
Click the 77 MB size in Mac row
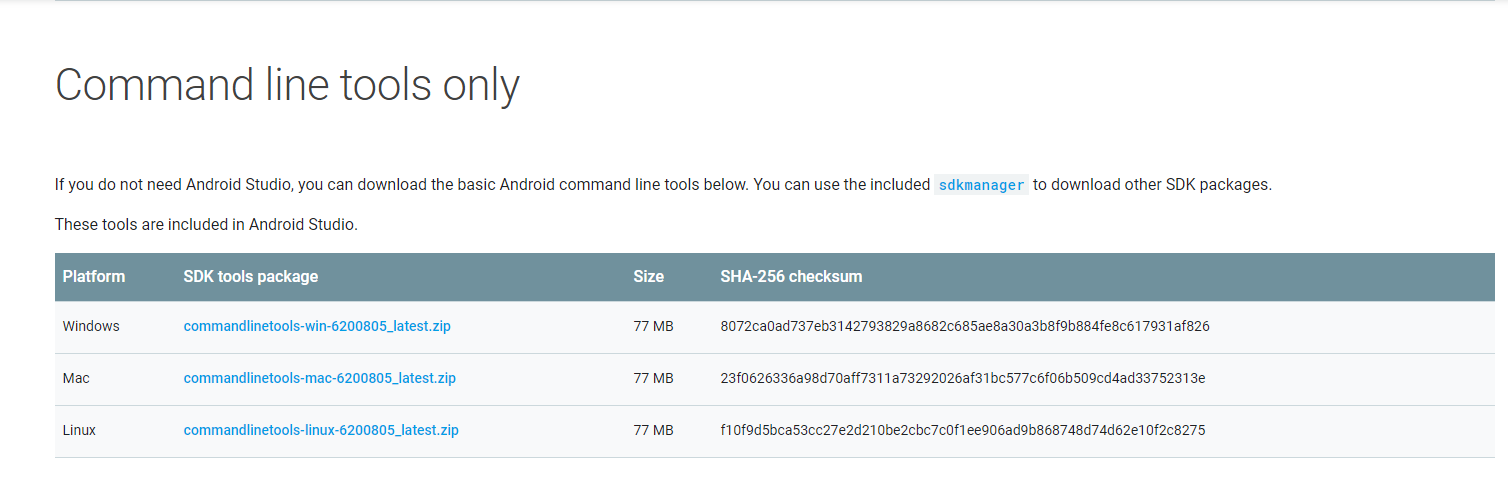click(x=653, y=378)
